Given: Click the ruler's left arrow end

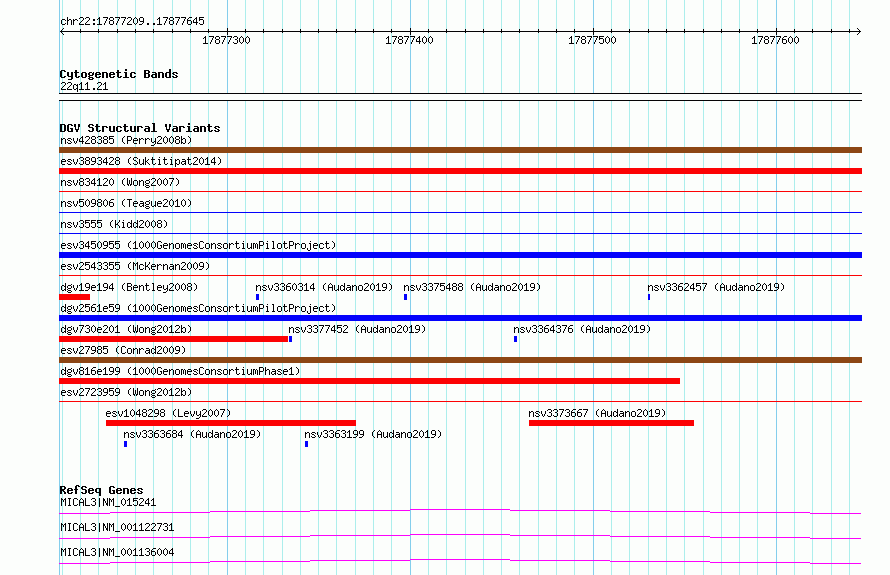Looking at the screenshot, I should coord(62,31).
